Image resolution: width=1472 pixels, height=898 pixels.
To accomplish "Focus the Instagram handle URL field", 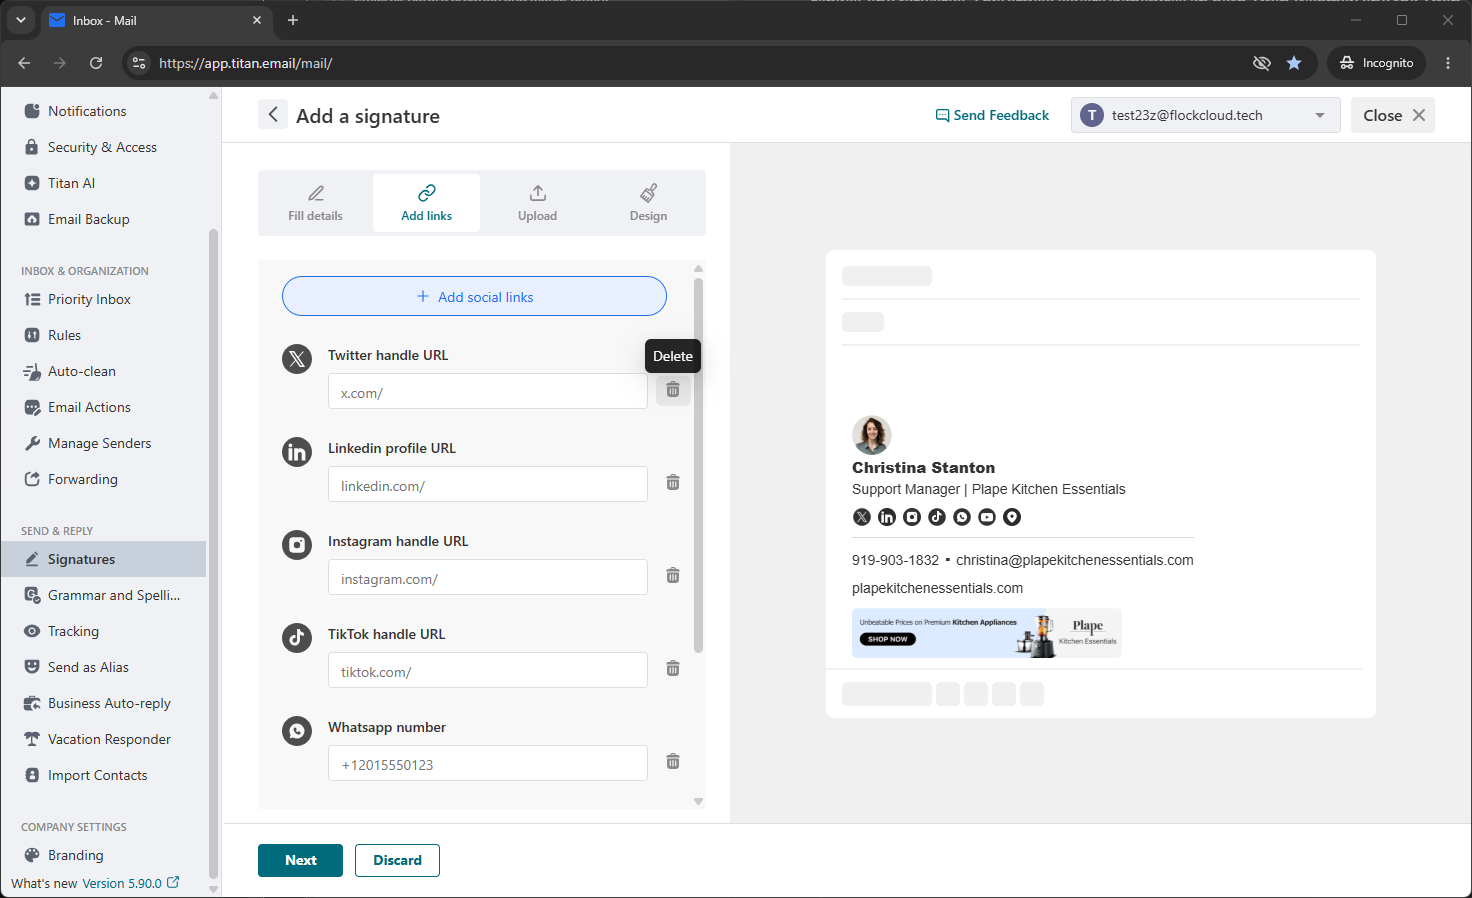I will pyautogui.click(x=488, y=577).
